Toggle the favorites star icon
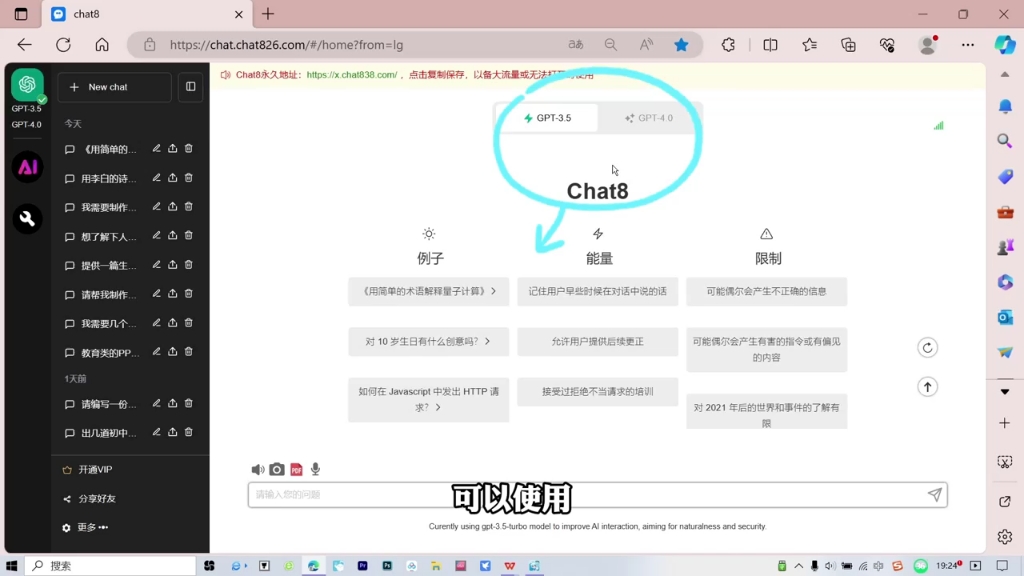The height and width of the screenshot is (576, 1024). (681, 45)
